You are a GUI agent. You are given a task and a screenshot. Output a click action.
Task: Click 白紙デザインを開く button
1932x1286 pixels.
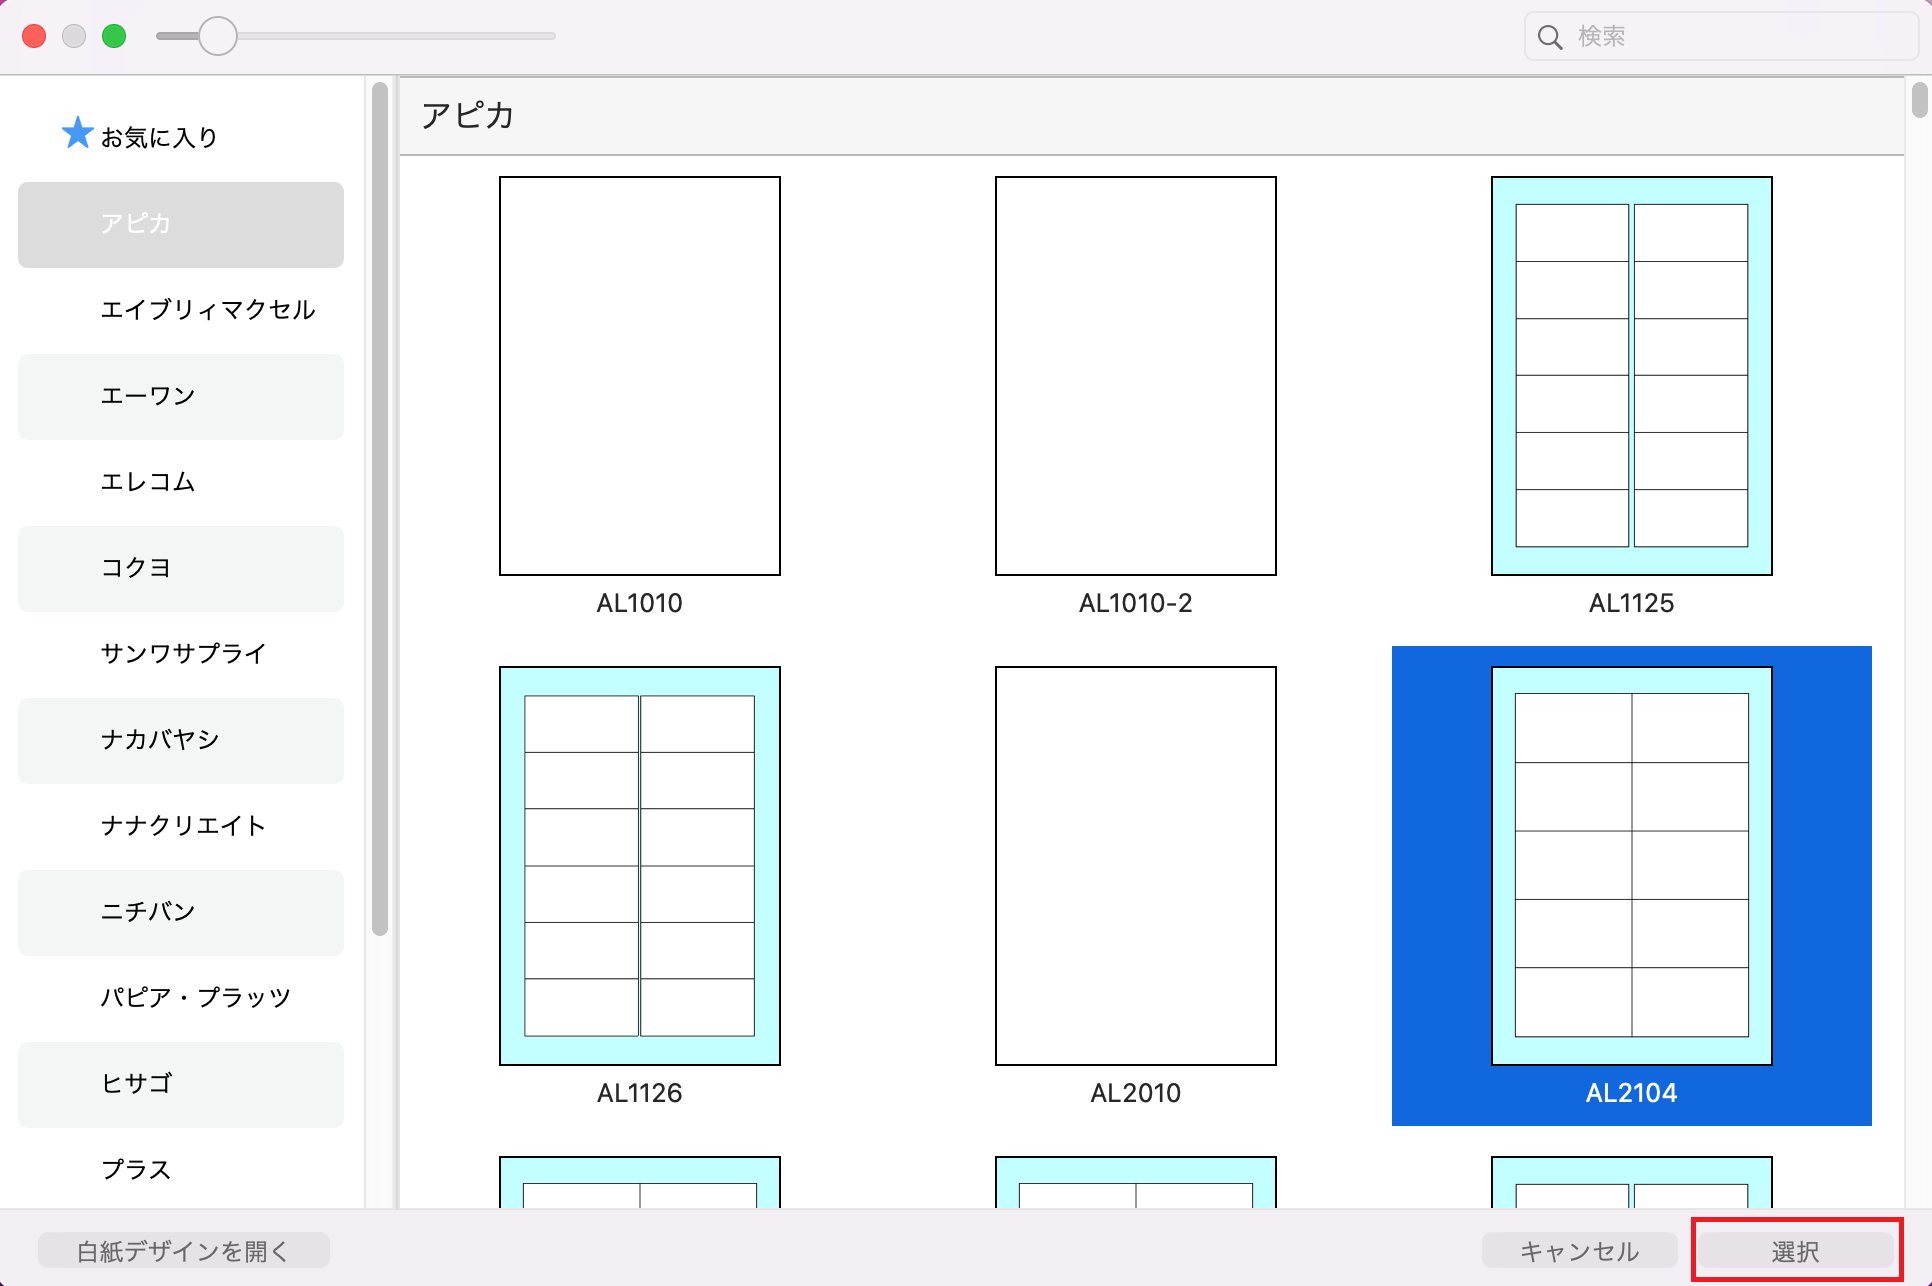point(184,1251)
